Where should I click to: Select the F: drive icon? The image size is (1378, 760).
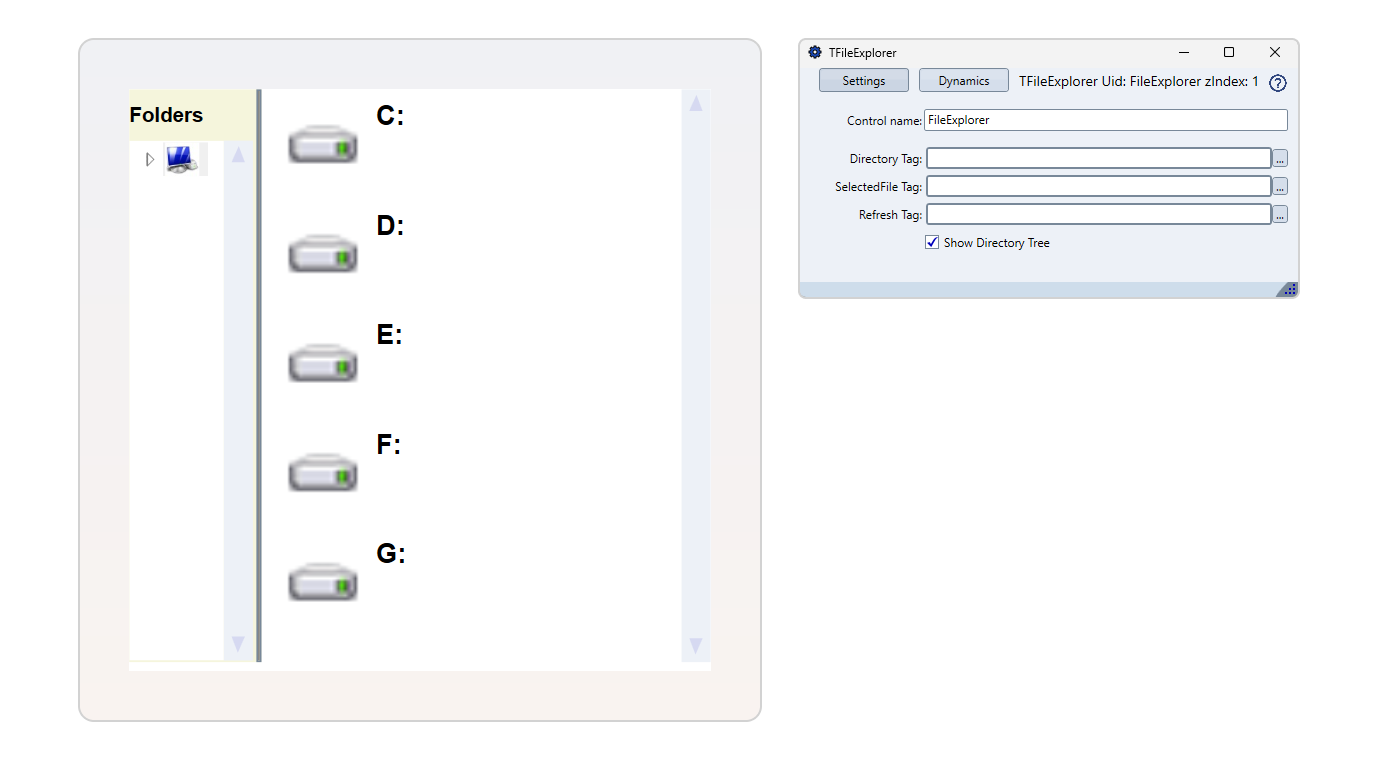click(x=323, y=473)
